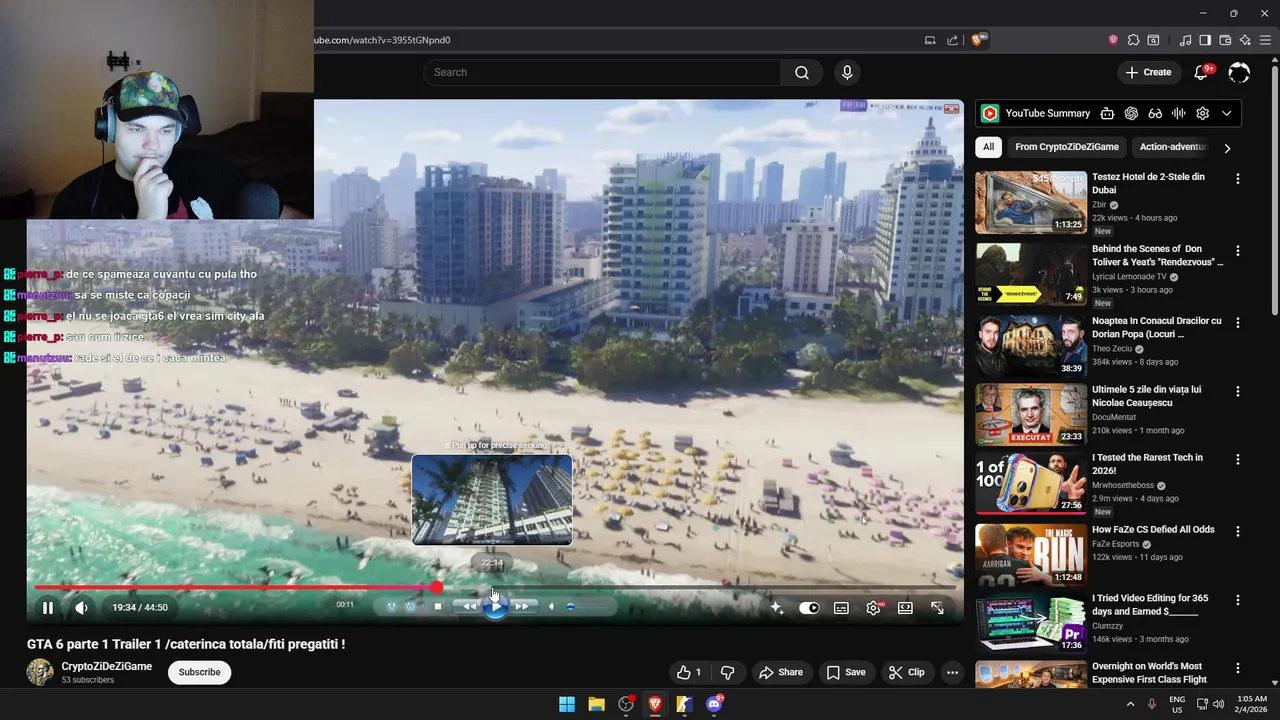The height and width of the screenshot is (720, 1280).
Task: Open Brave playlist music note icon
Action: pyautogui.click(x=1185, y=40)
